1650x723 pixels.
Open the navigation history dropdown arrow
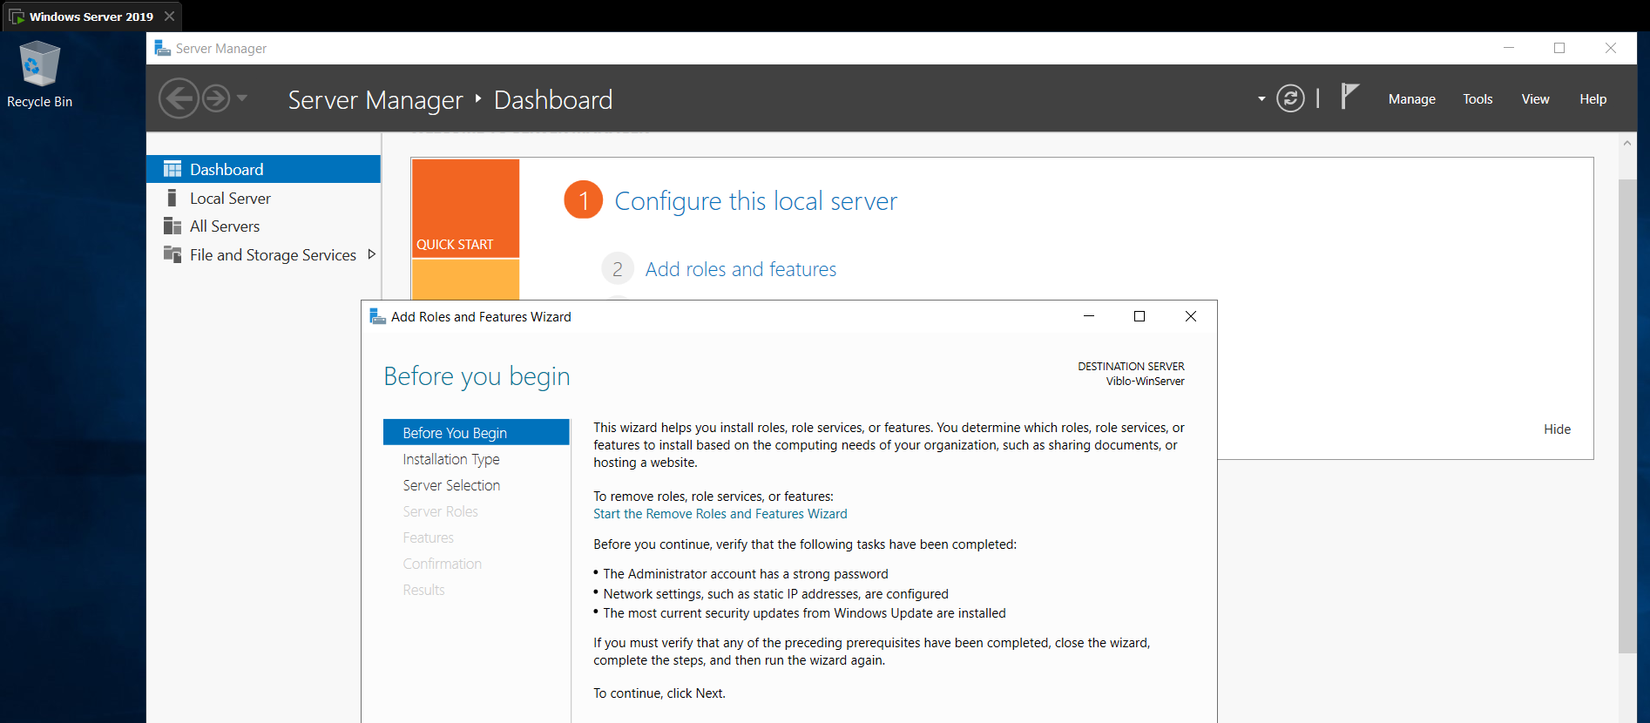click(x=242, y=99)
